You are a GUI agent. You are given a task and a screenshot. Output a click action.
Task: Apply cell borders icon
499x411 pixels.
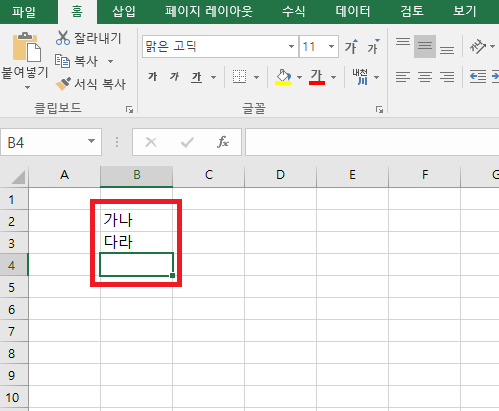(239, 77)
